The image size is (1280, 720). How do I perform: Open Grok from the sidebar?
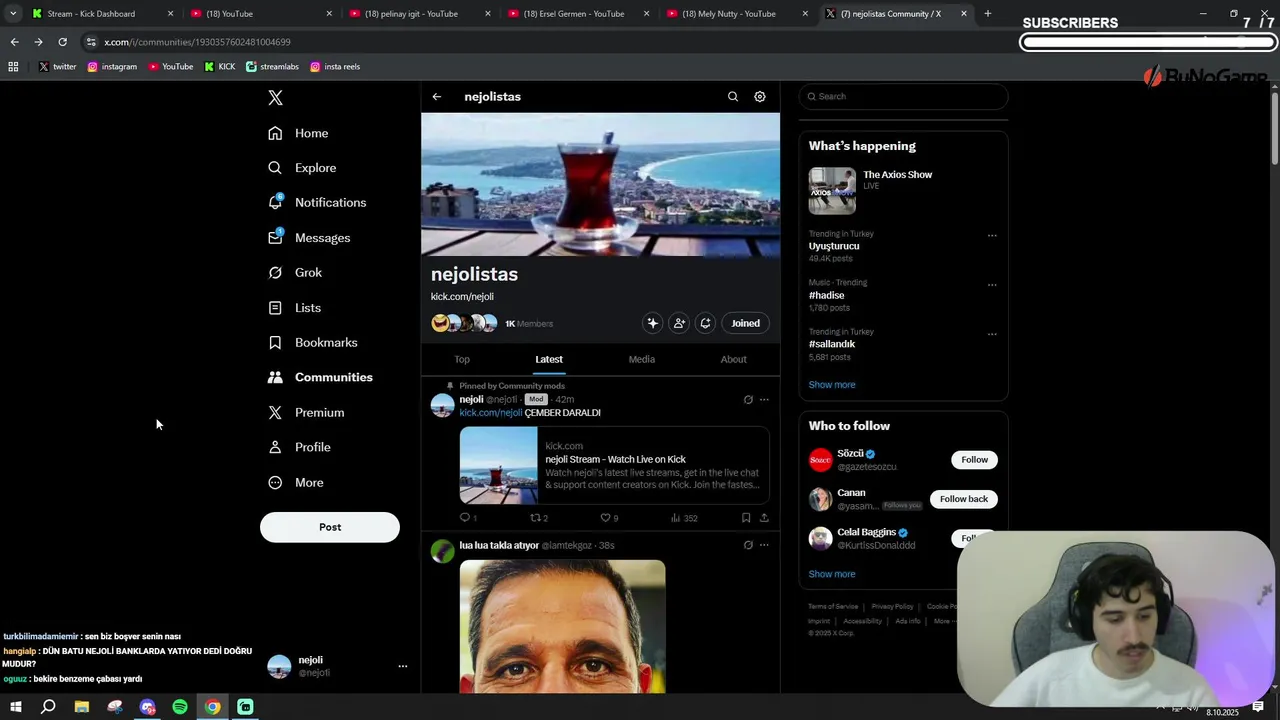pyautogui.click(x=295, y=272)
